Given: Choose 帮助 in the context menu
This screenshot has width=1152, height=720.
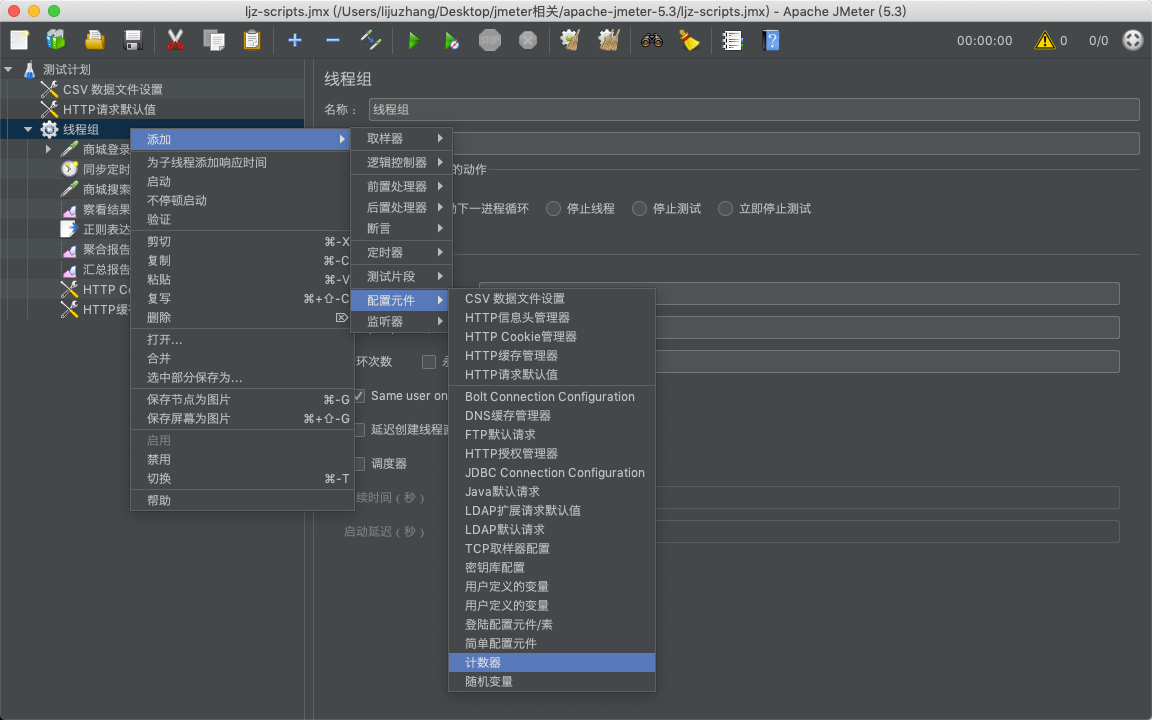Looking at the screenshot, I should [x=242, y=500].
